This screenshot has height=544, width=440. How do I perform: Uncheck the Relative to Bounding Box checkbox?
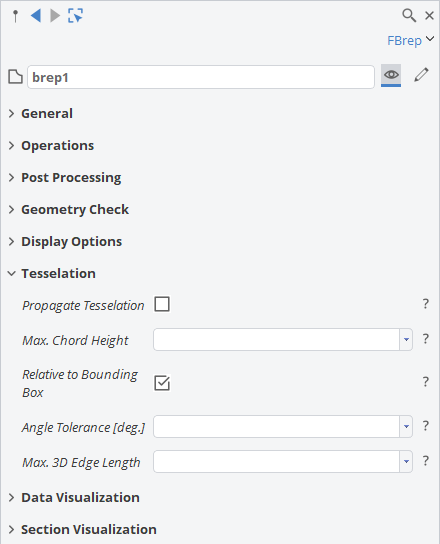[162, 383]
